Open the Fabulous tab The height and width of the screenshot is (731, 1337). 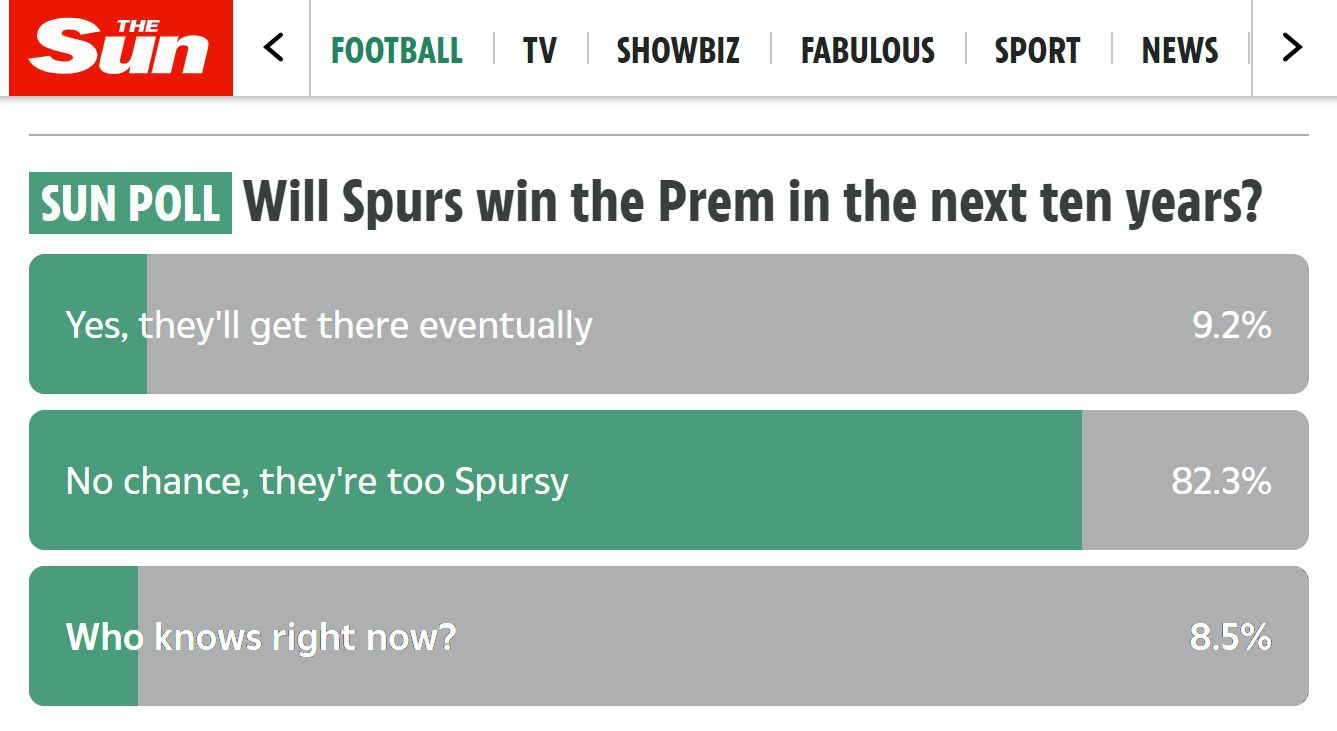point(868,50)
